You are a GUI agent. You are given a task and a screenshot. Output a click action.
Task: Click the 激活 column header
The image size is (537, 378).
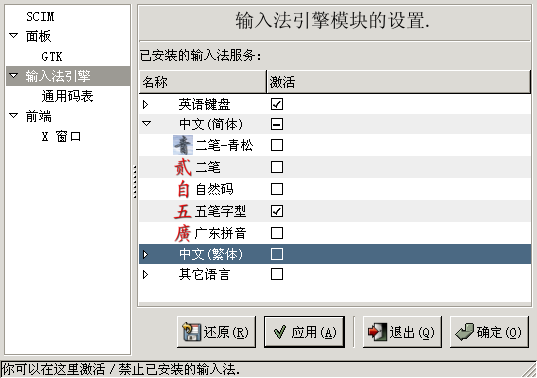pyautogui.click(x=399, y=82)
